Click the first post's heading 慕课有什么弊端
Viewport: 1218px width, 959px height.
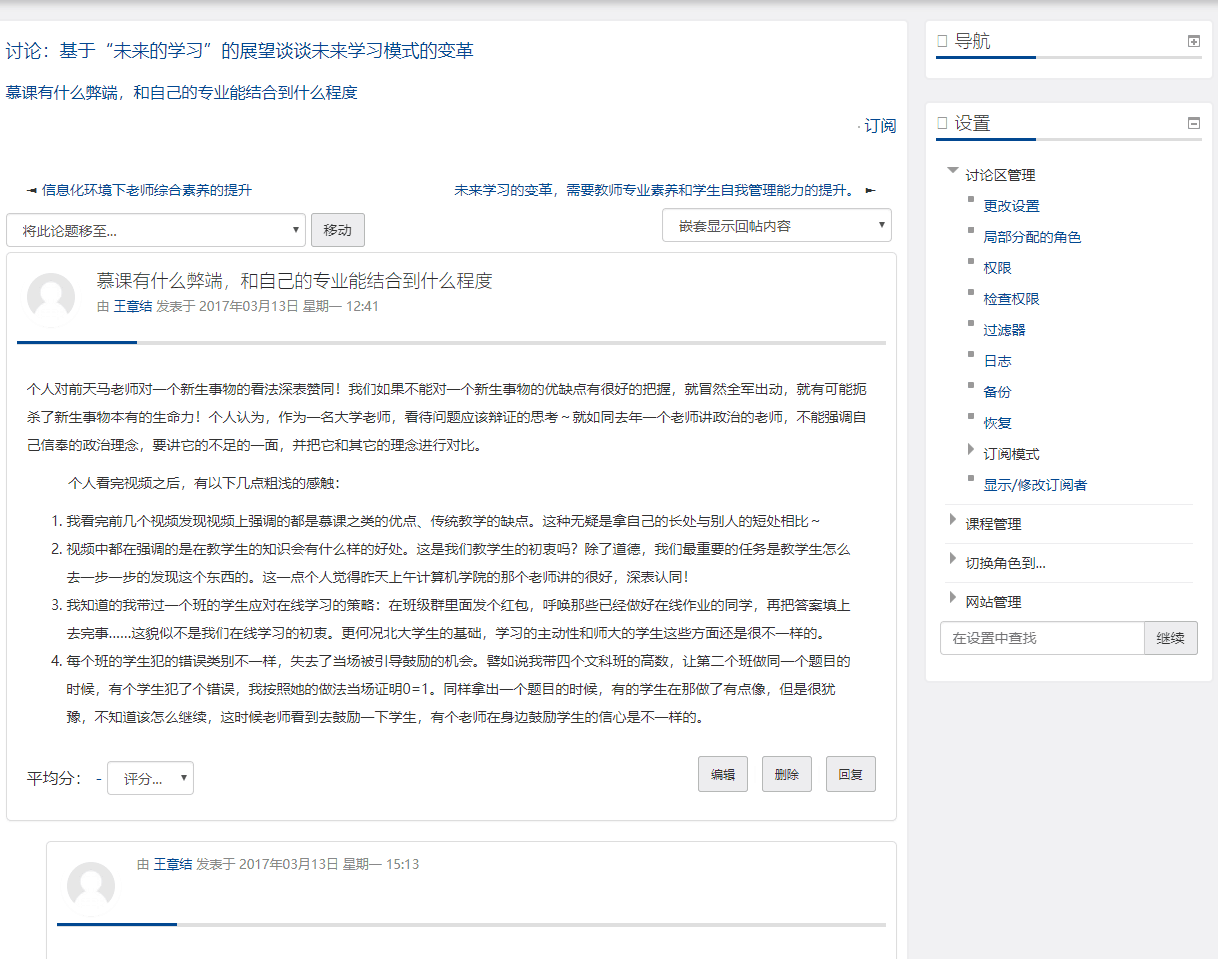[x=294, y=281]
